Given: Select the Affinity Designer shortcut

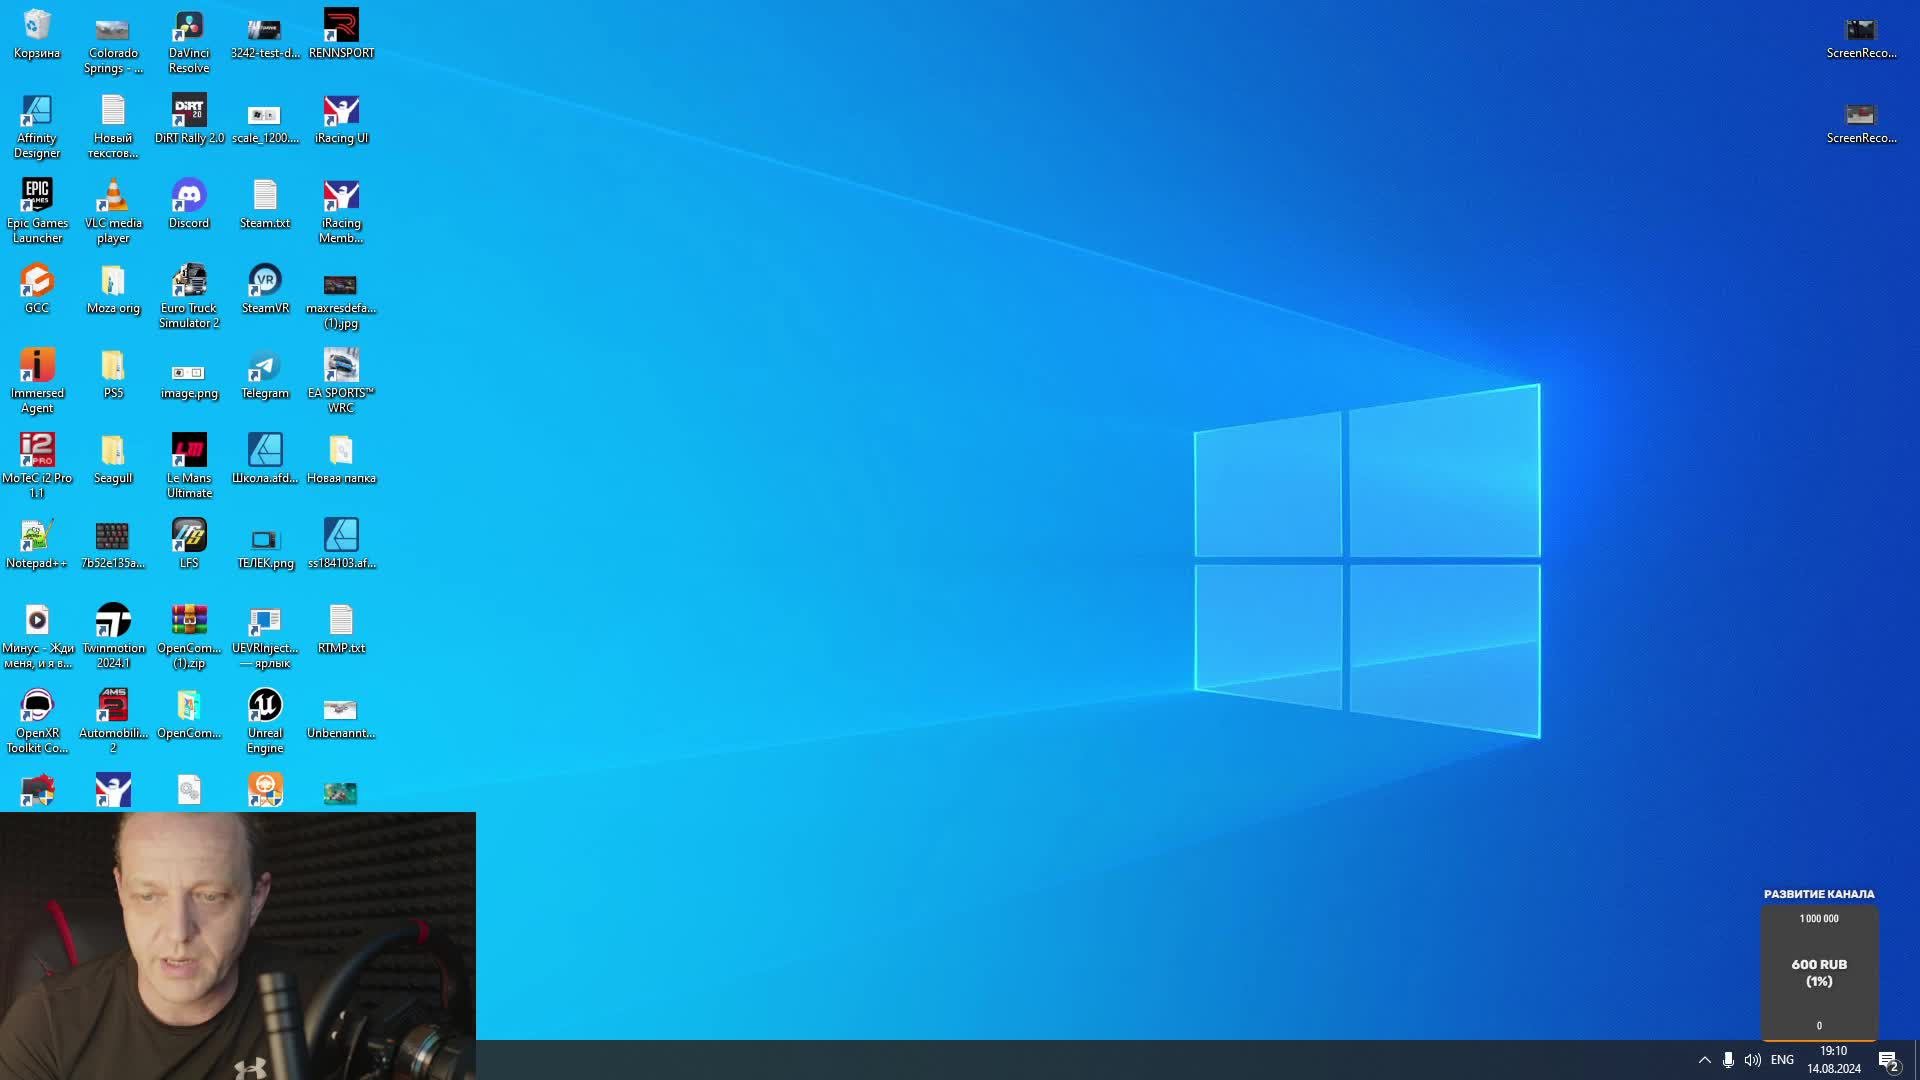Looking at the screenshot, I should tap(37, 112).
